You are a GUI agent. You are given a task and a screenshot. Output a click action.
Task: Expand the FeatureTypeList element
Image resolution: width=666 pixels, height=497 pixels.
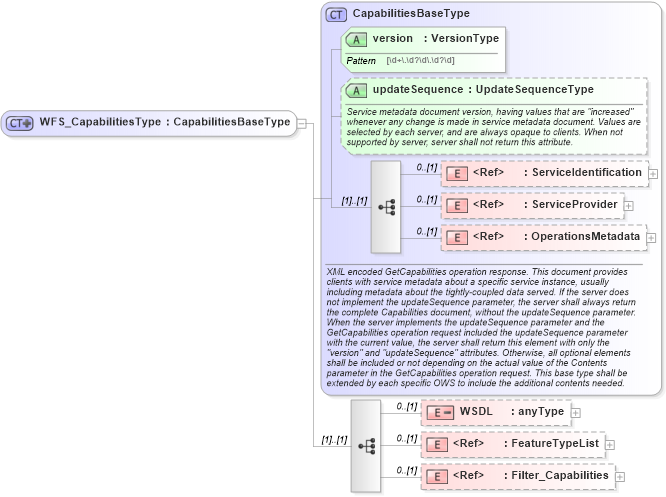tap(610, 445)
